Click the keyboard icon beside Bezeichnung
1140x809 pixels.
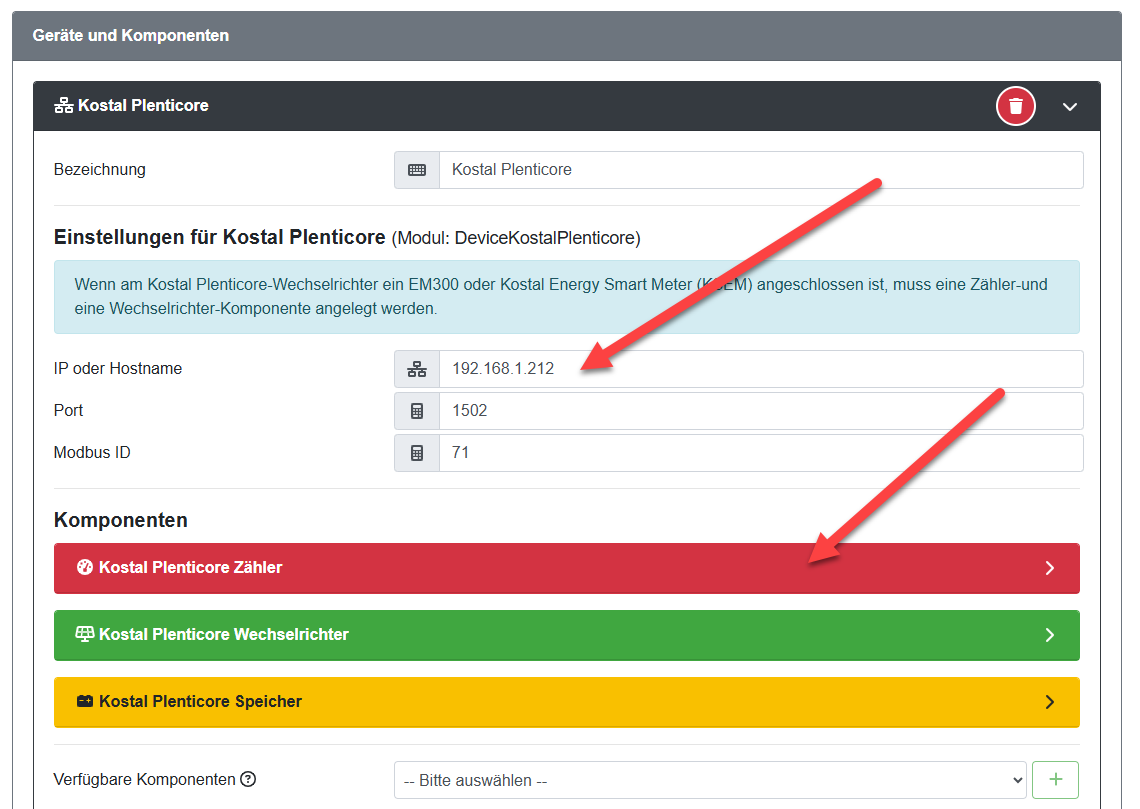point(417,170)
